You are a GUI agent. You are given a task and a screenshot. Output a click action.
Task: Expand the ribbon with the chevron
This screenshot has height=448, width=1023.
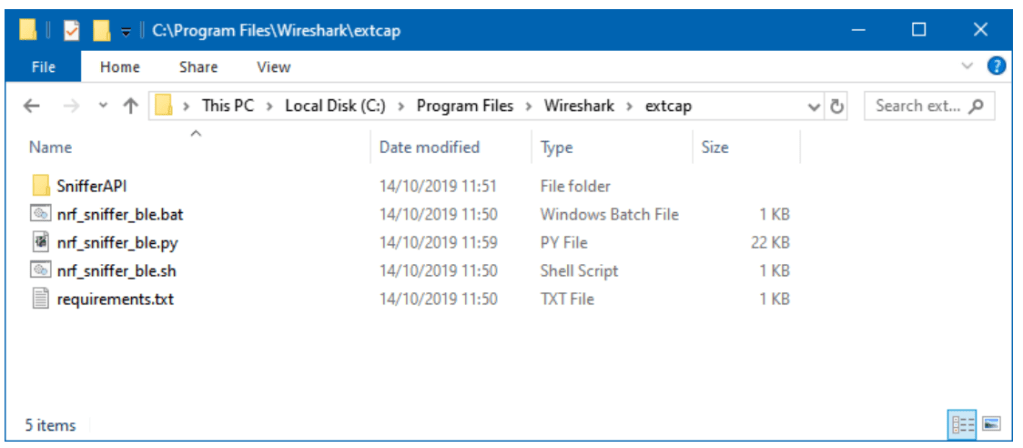[x=967, y=67]
